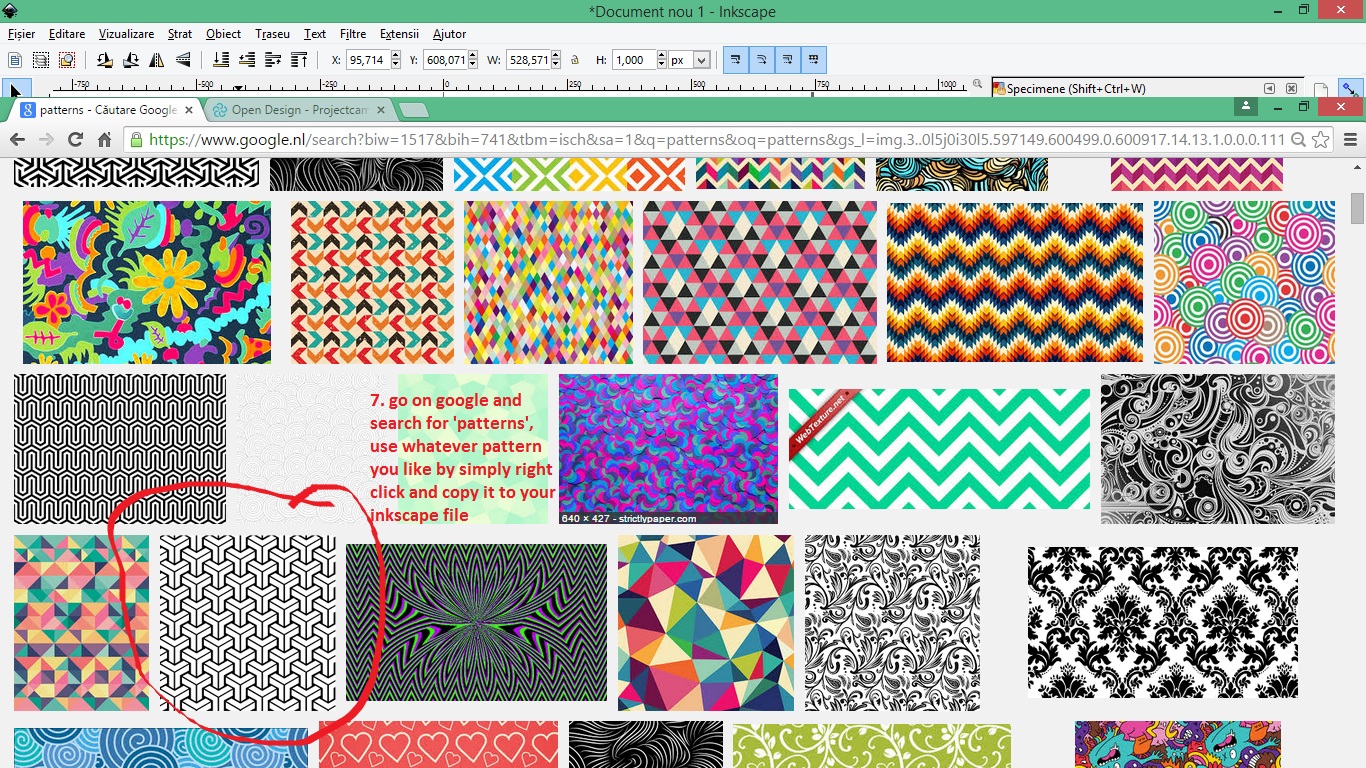Go forward in Chrome browser

click(46, 140)
